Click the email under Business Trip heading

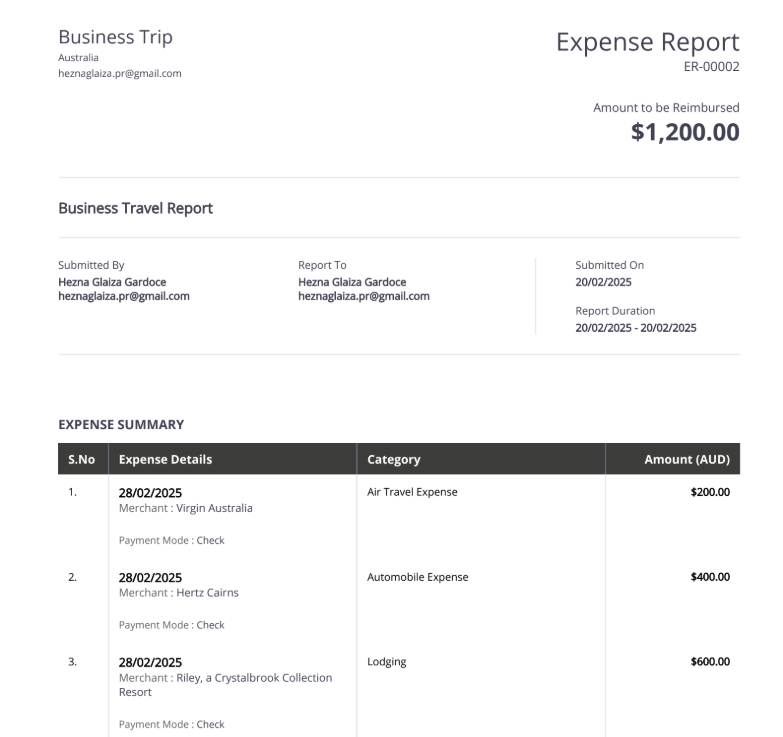tap(120, 73)
